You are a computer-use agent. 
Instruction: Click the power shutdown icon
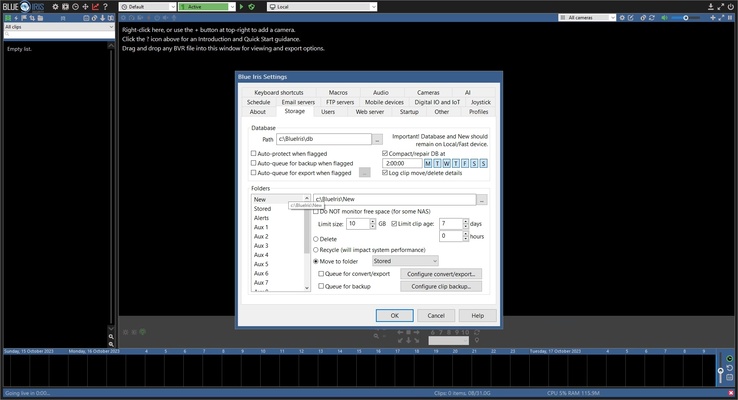pyautogui.click(x=730, y=7)
